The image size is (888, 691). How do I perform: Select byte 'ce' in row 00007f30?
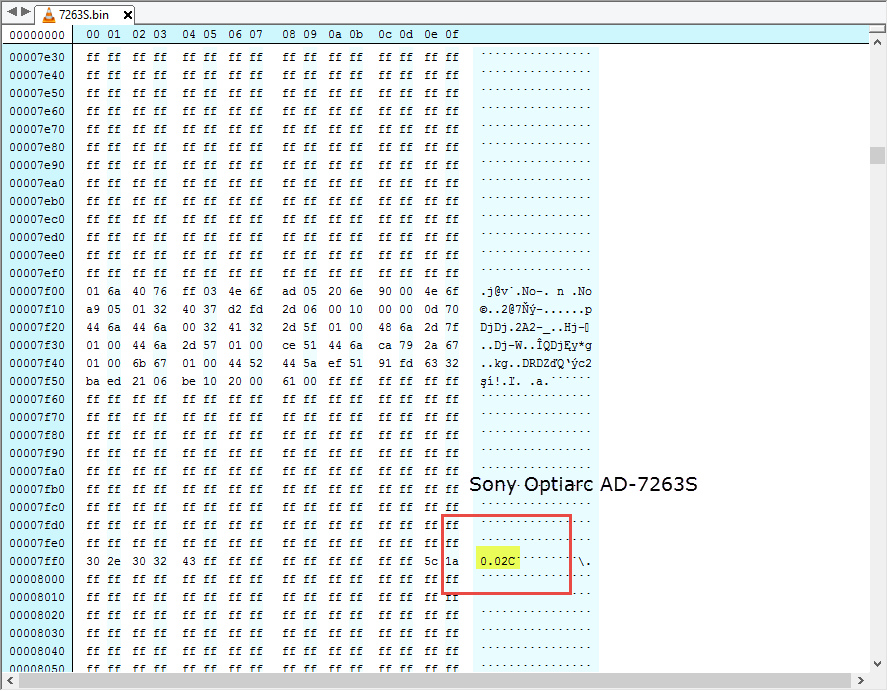click(x=289, y=346)
